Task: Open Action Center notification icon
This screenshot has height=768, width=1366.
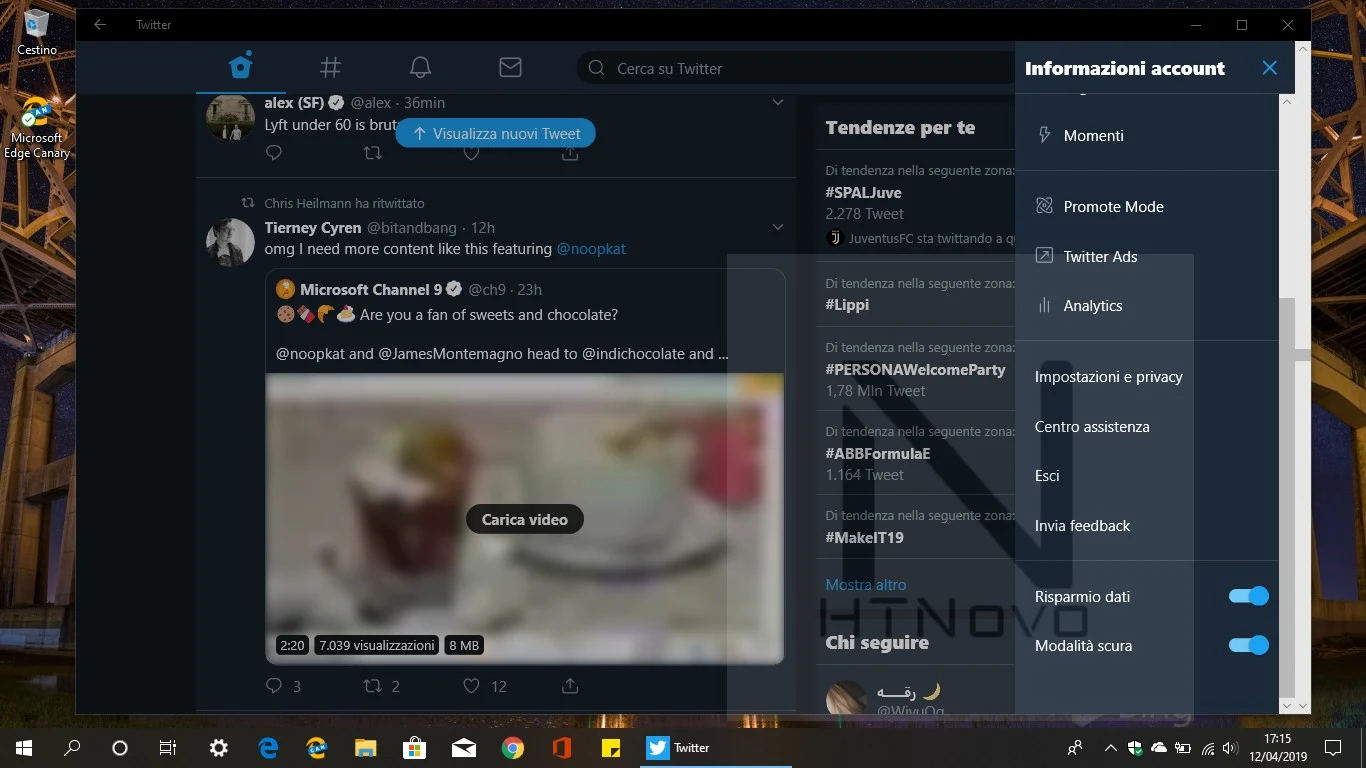Action: [1332, 747]
